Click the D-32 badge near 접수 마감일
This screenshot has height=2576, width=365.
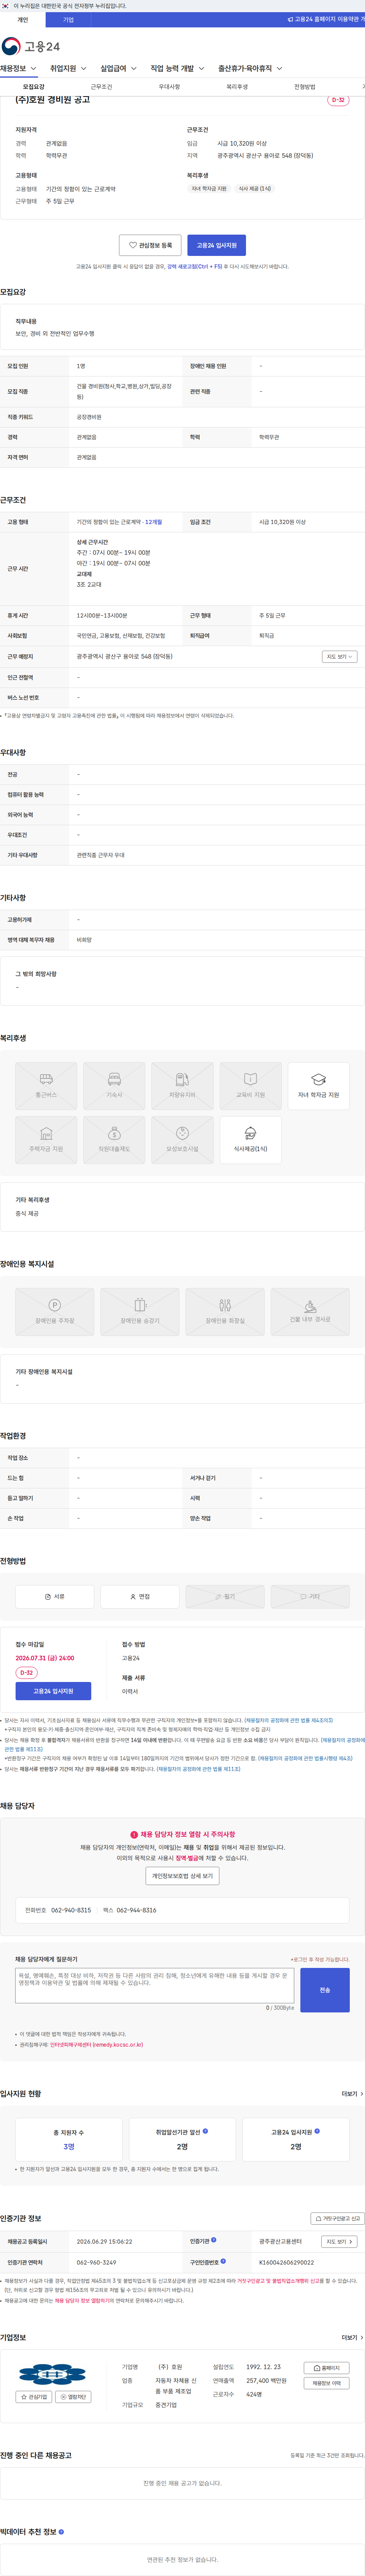(26, 1673)
